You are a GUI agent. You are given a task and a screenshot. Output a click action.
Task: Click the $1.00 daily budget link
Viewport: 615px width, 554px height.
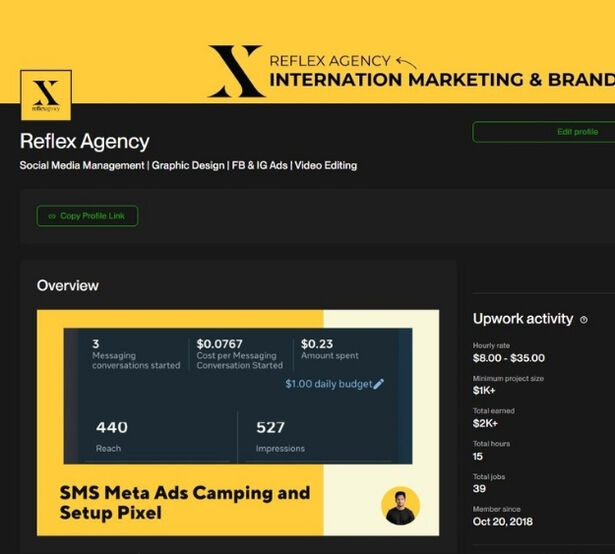click(328, 384)
